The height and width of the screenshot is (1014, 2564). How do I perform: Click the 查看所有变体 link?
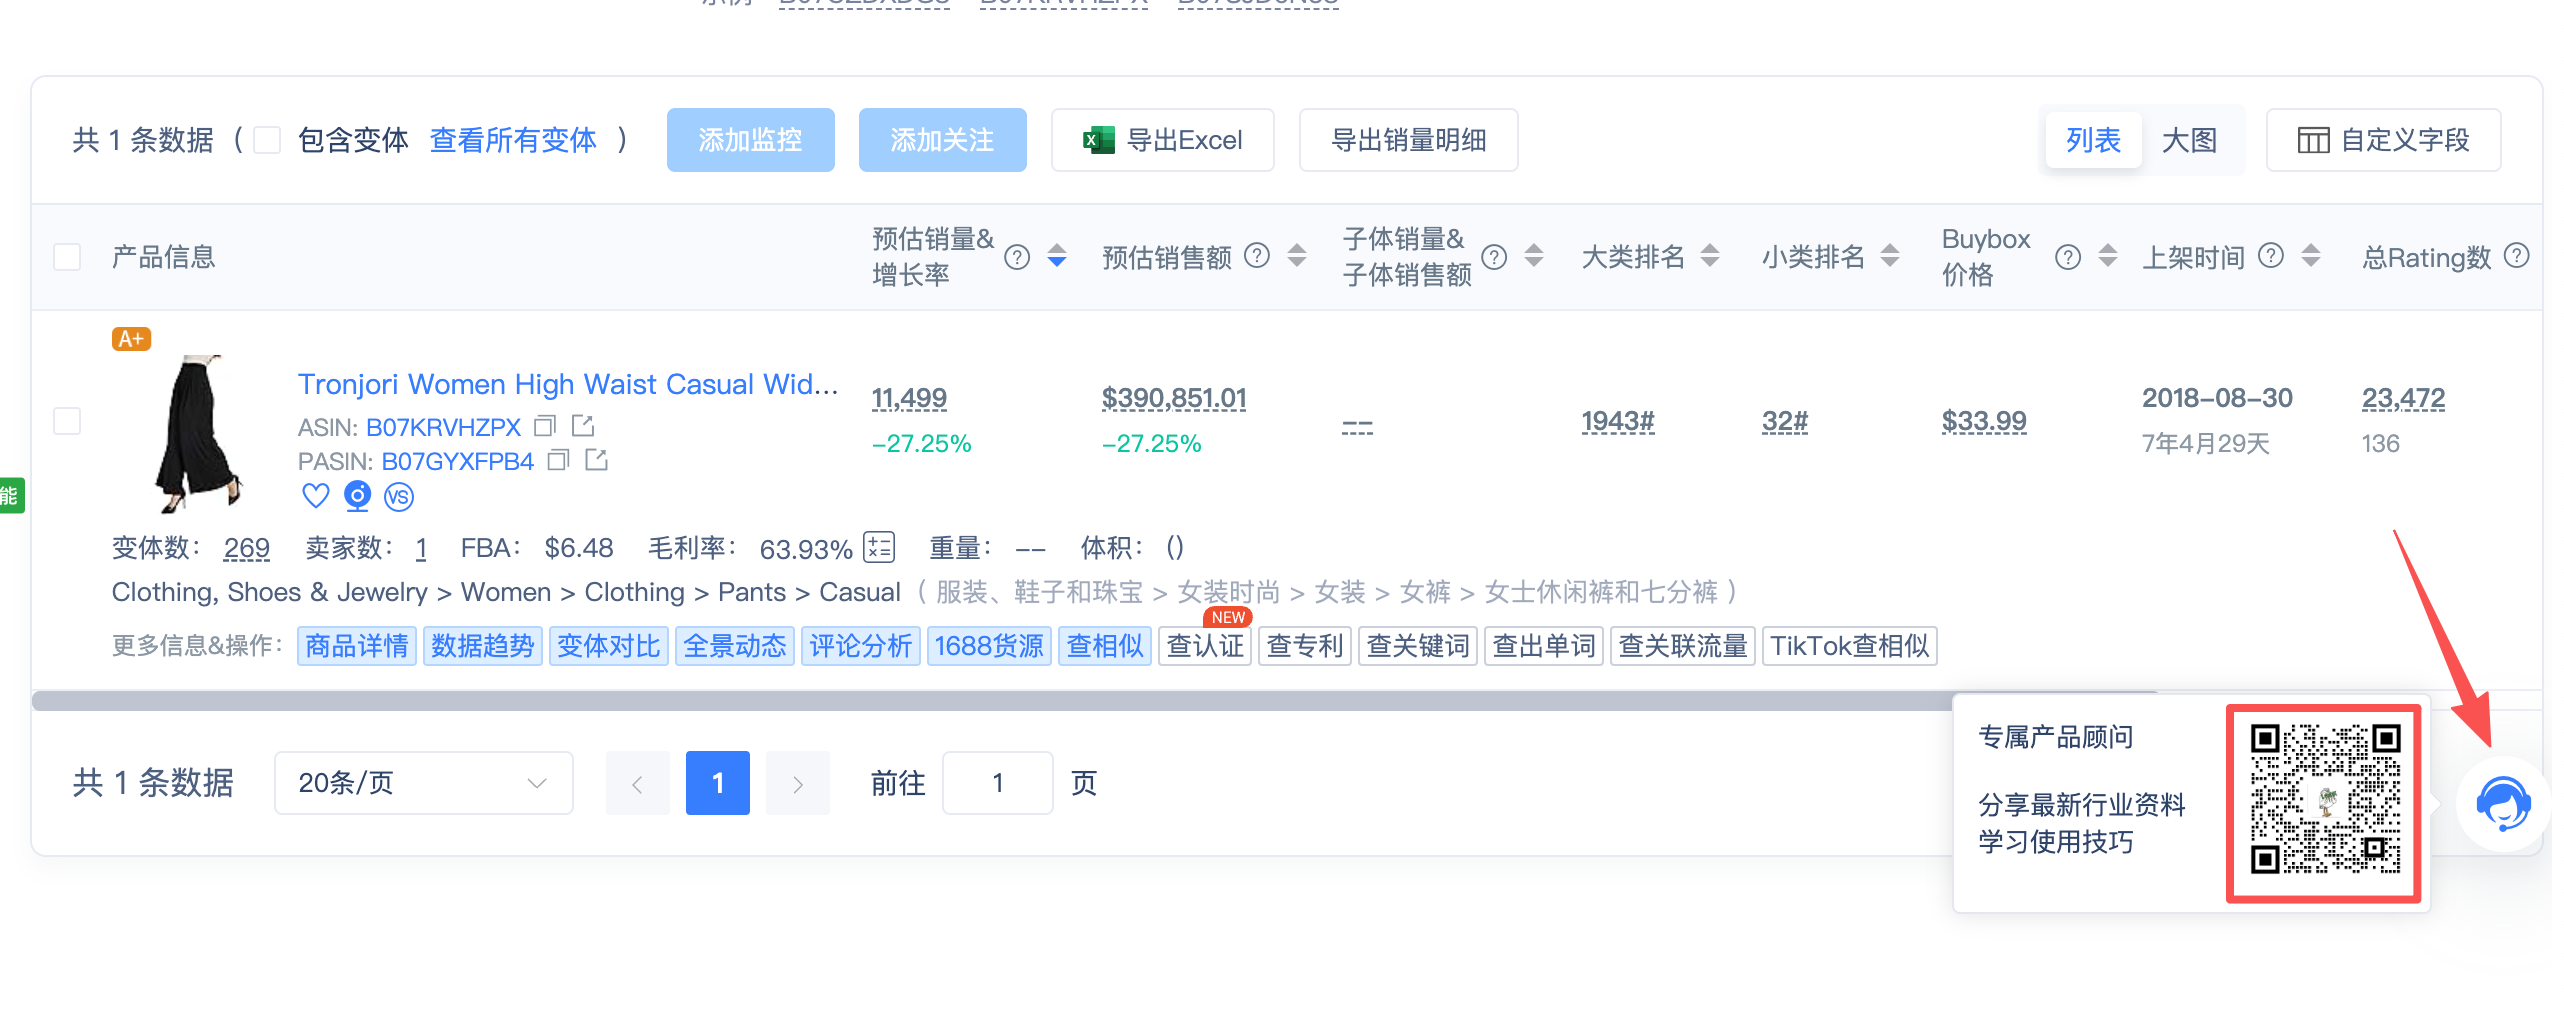coord(513,140)
